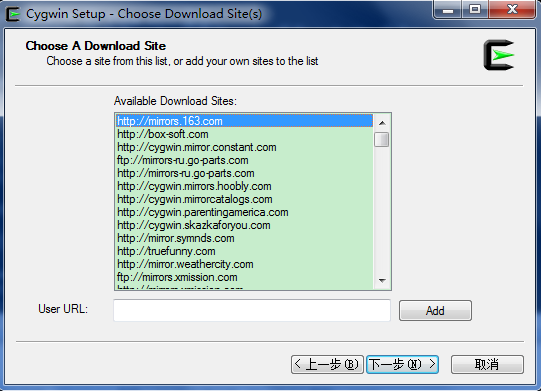
Task: Click the Add button
Action: coord(435,311)
